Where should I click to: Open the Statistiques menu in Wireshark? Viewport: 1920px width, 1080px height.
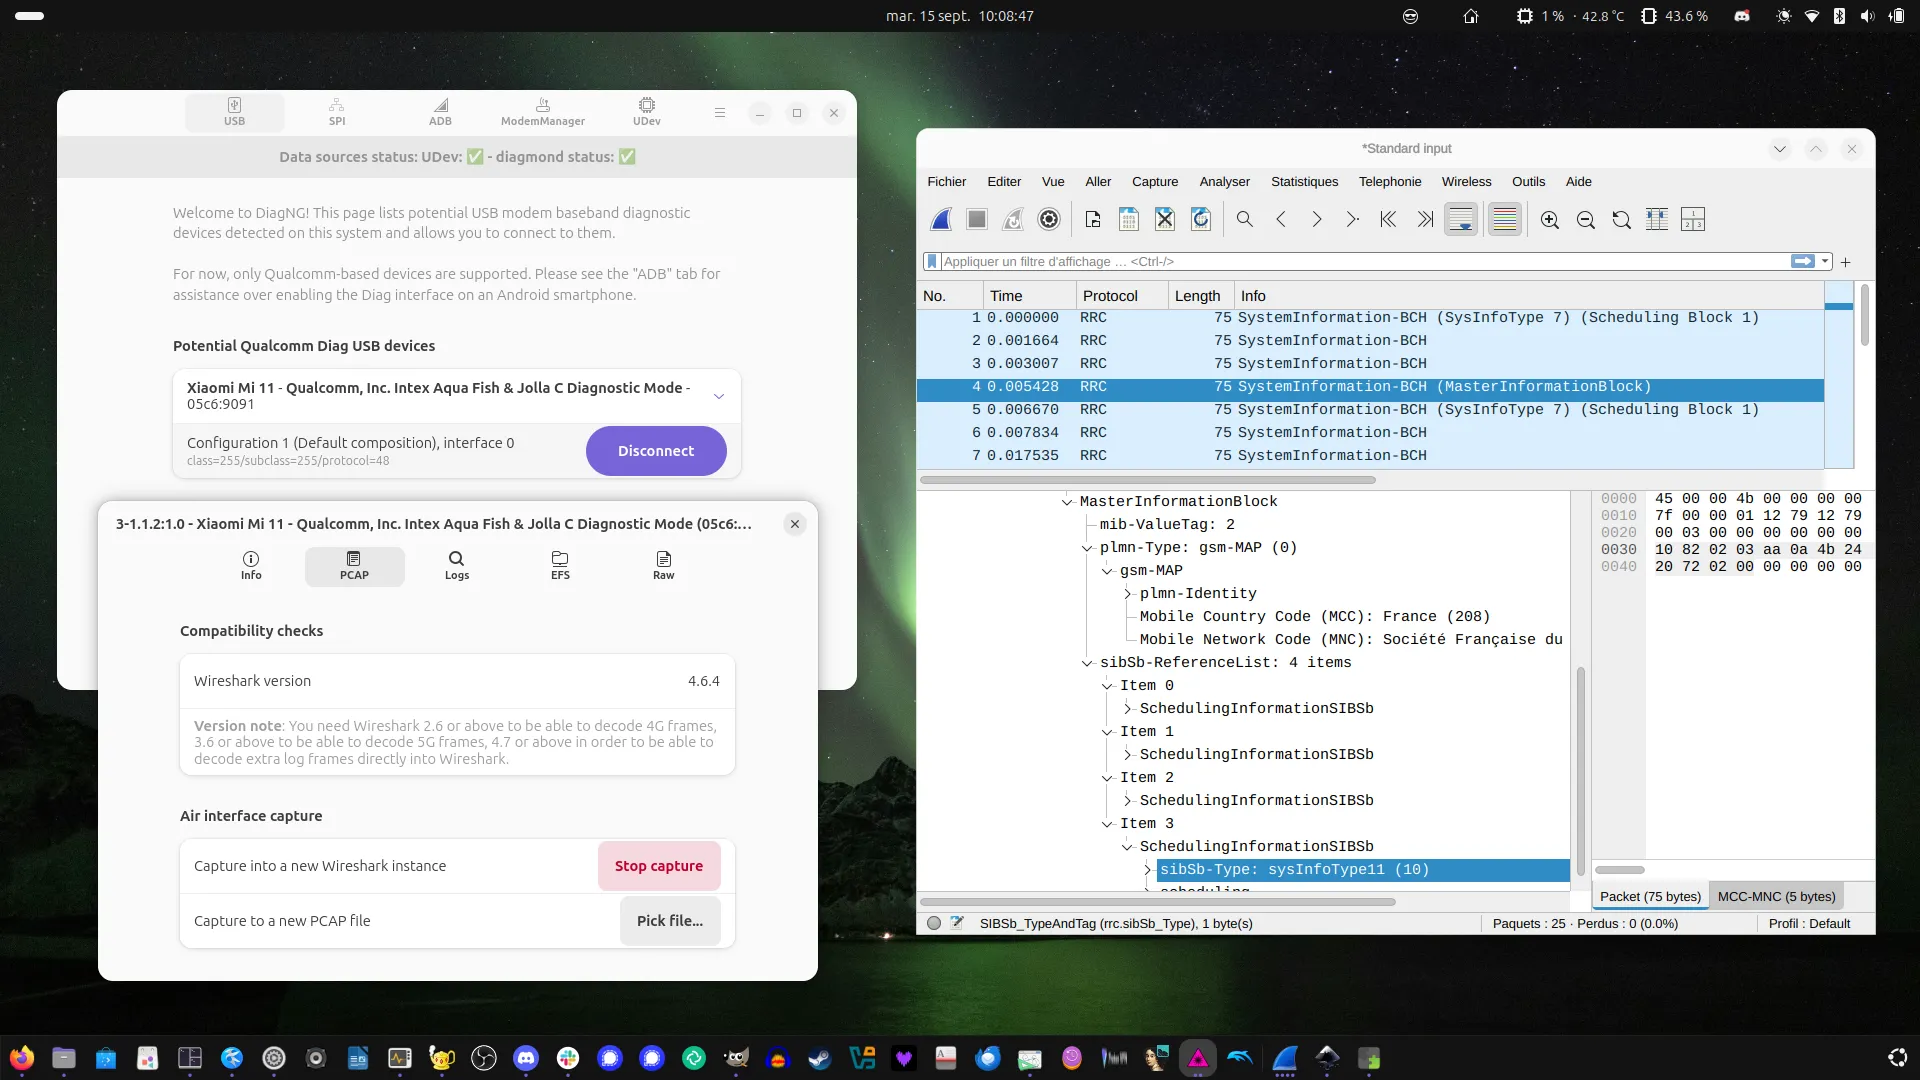point(1304,181)
